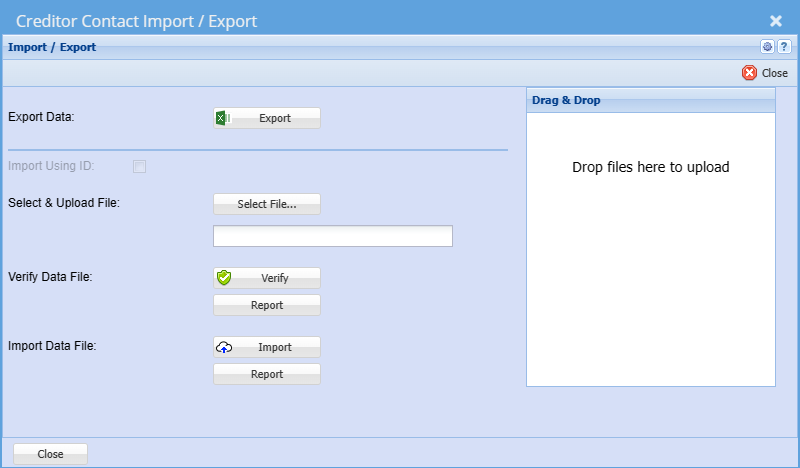
Task: Click the Verify Data File label
Action: (x=50, y=277)
